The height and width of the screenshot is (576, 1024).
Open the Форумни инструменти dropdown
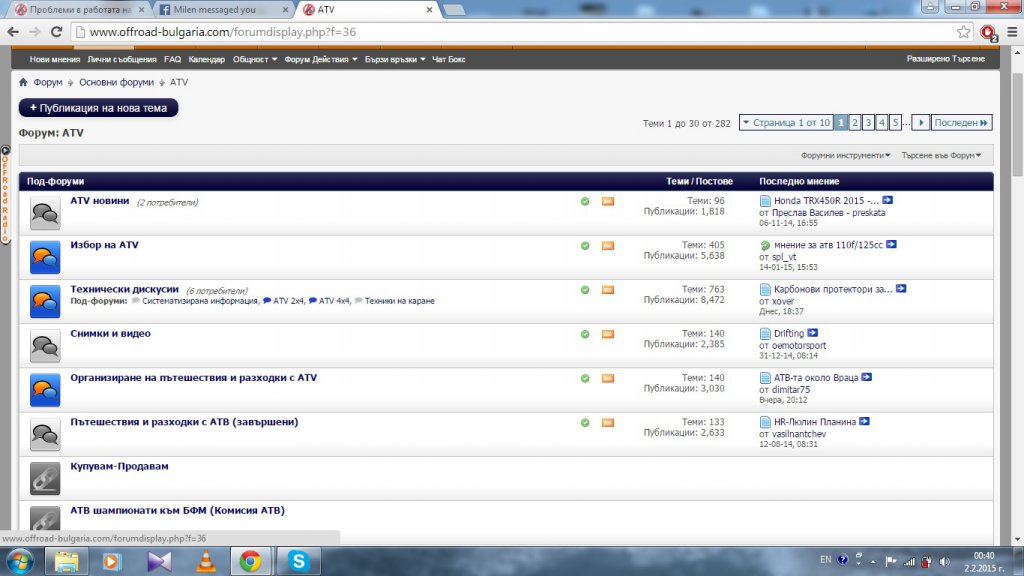(x=846, y=155)
